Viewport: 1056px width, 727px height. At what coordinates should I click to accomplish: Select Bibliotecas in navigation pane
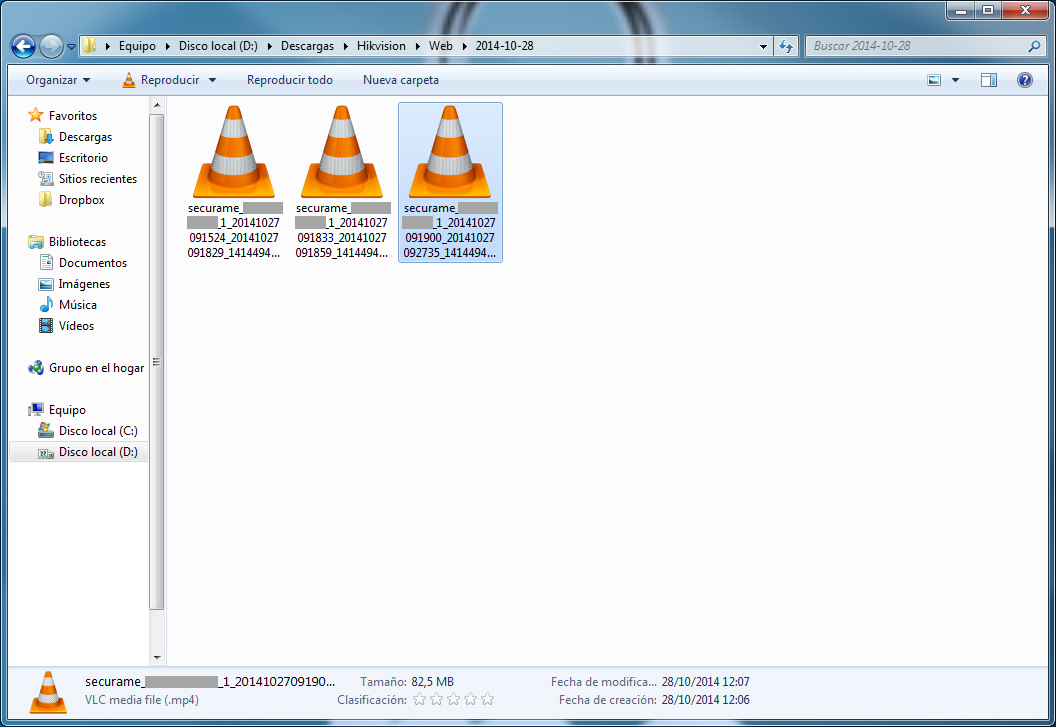(77, 241)
